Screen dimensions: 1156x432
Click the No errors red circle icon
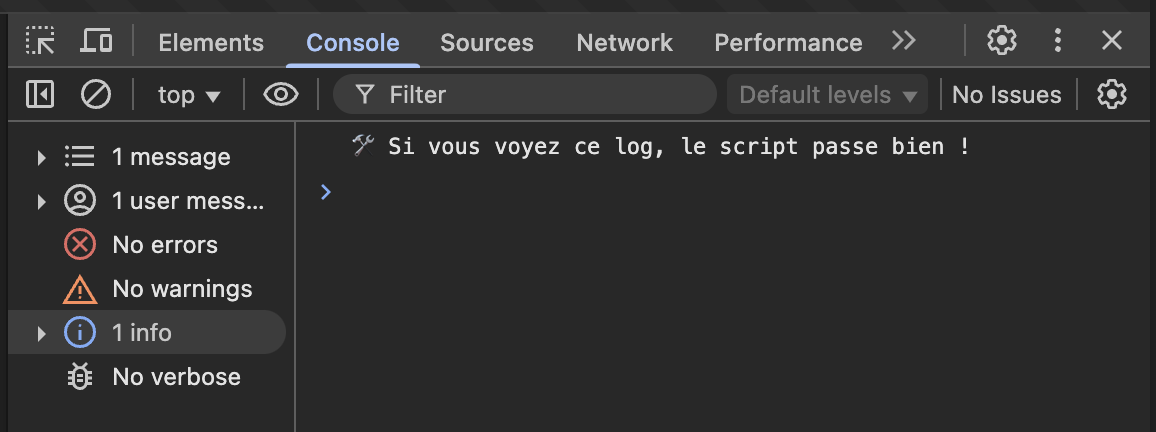80,245
